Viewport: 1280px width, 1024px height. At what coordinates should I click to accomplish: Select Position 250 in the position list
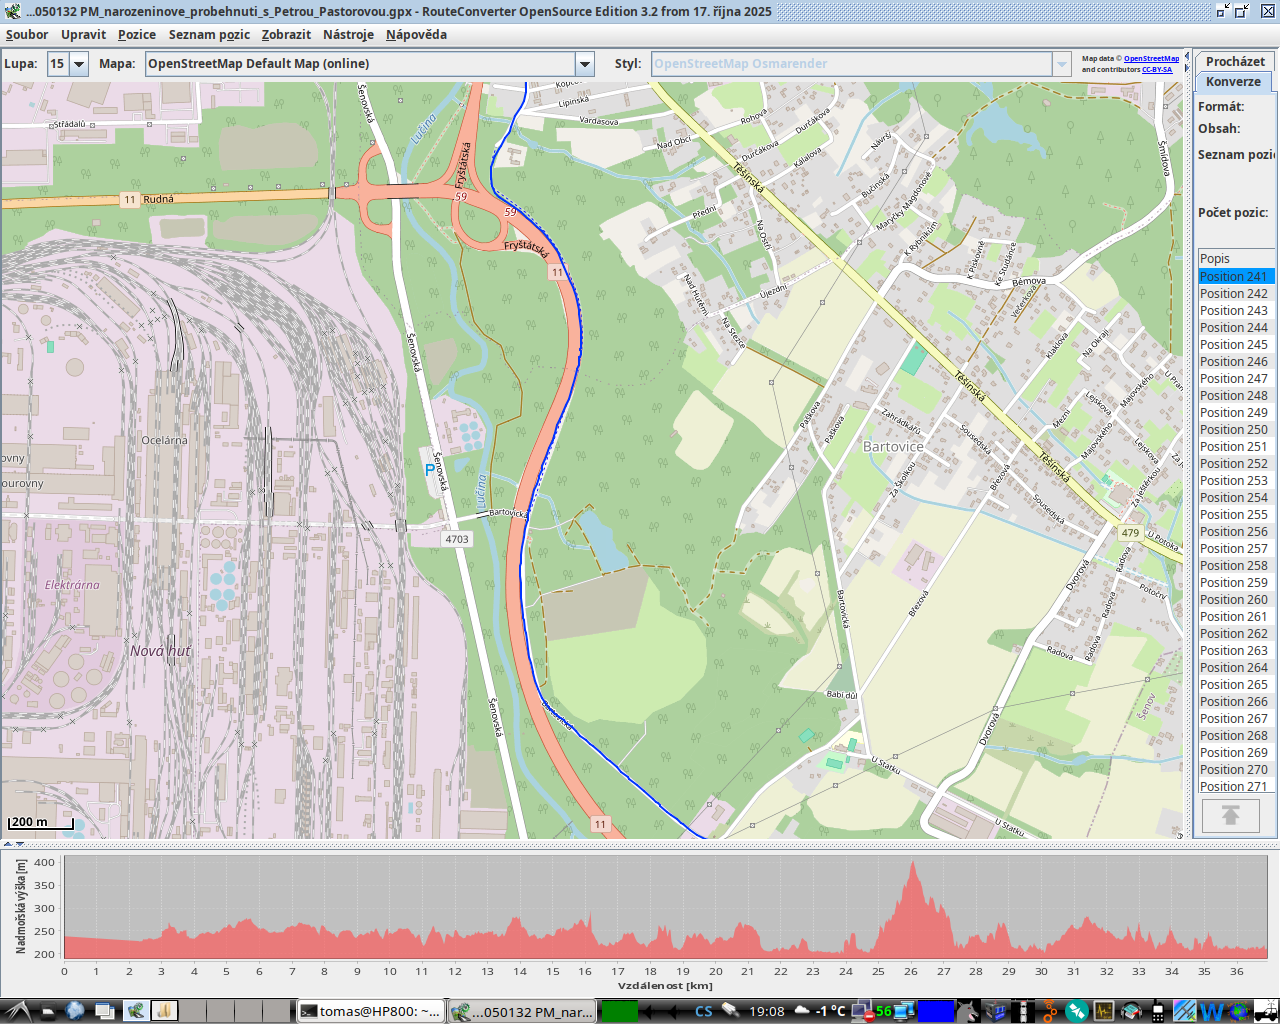(1234, 430)
